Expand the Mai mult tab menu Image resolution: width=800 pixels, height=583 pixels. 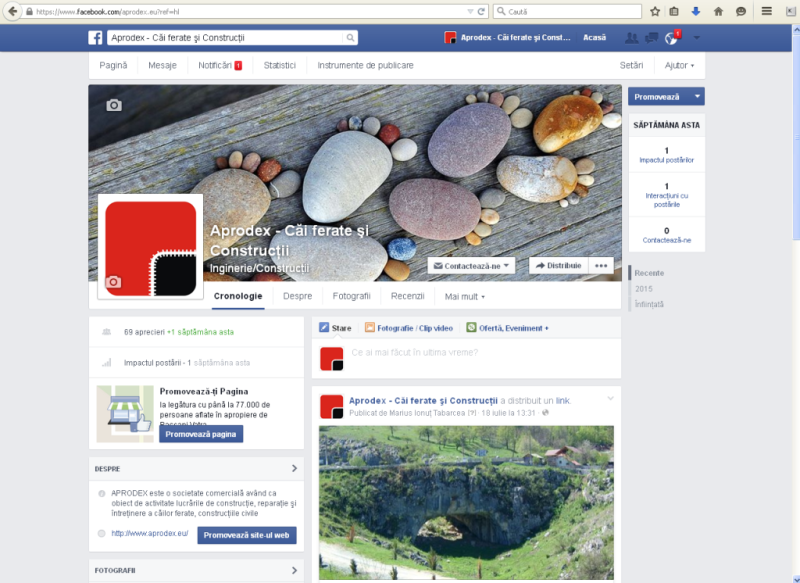[x=465, y=297]
